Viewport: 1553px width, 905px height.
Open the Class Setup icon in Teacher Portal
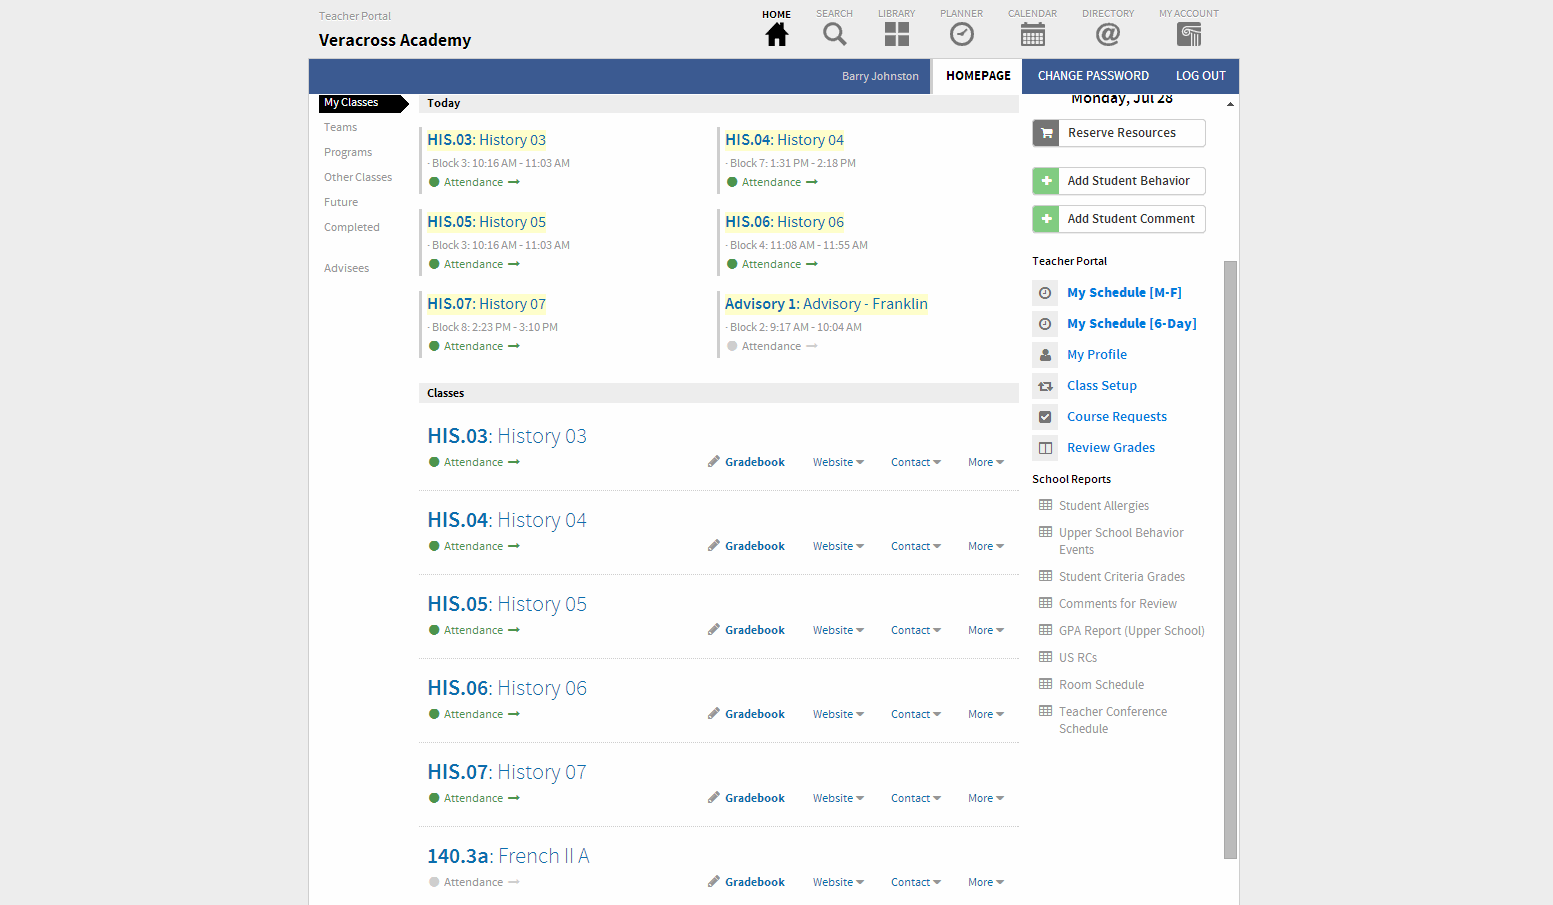pos(1045,385)
